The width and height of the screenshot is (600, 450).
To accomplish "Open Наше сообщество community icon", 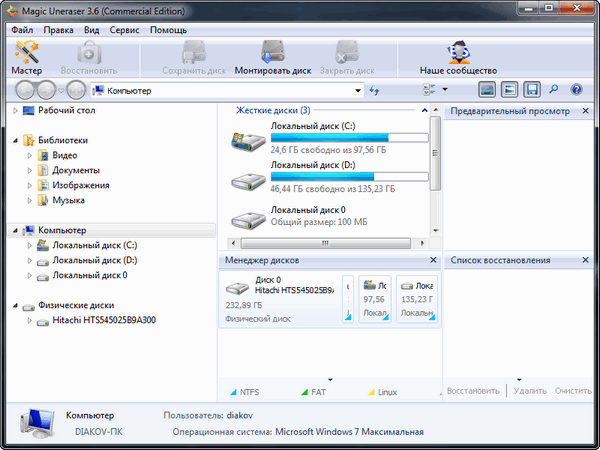I will (458, 58).
